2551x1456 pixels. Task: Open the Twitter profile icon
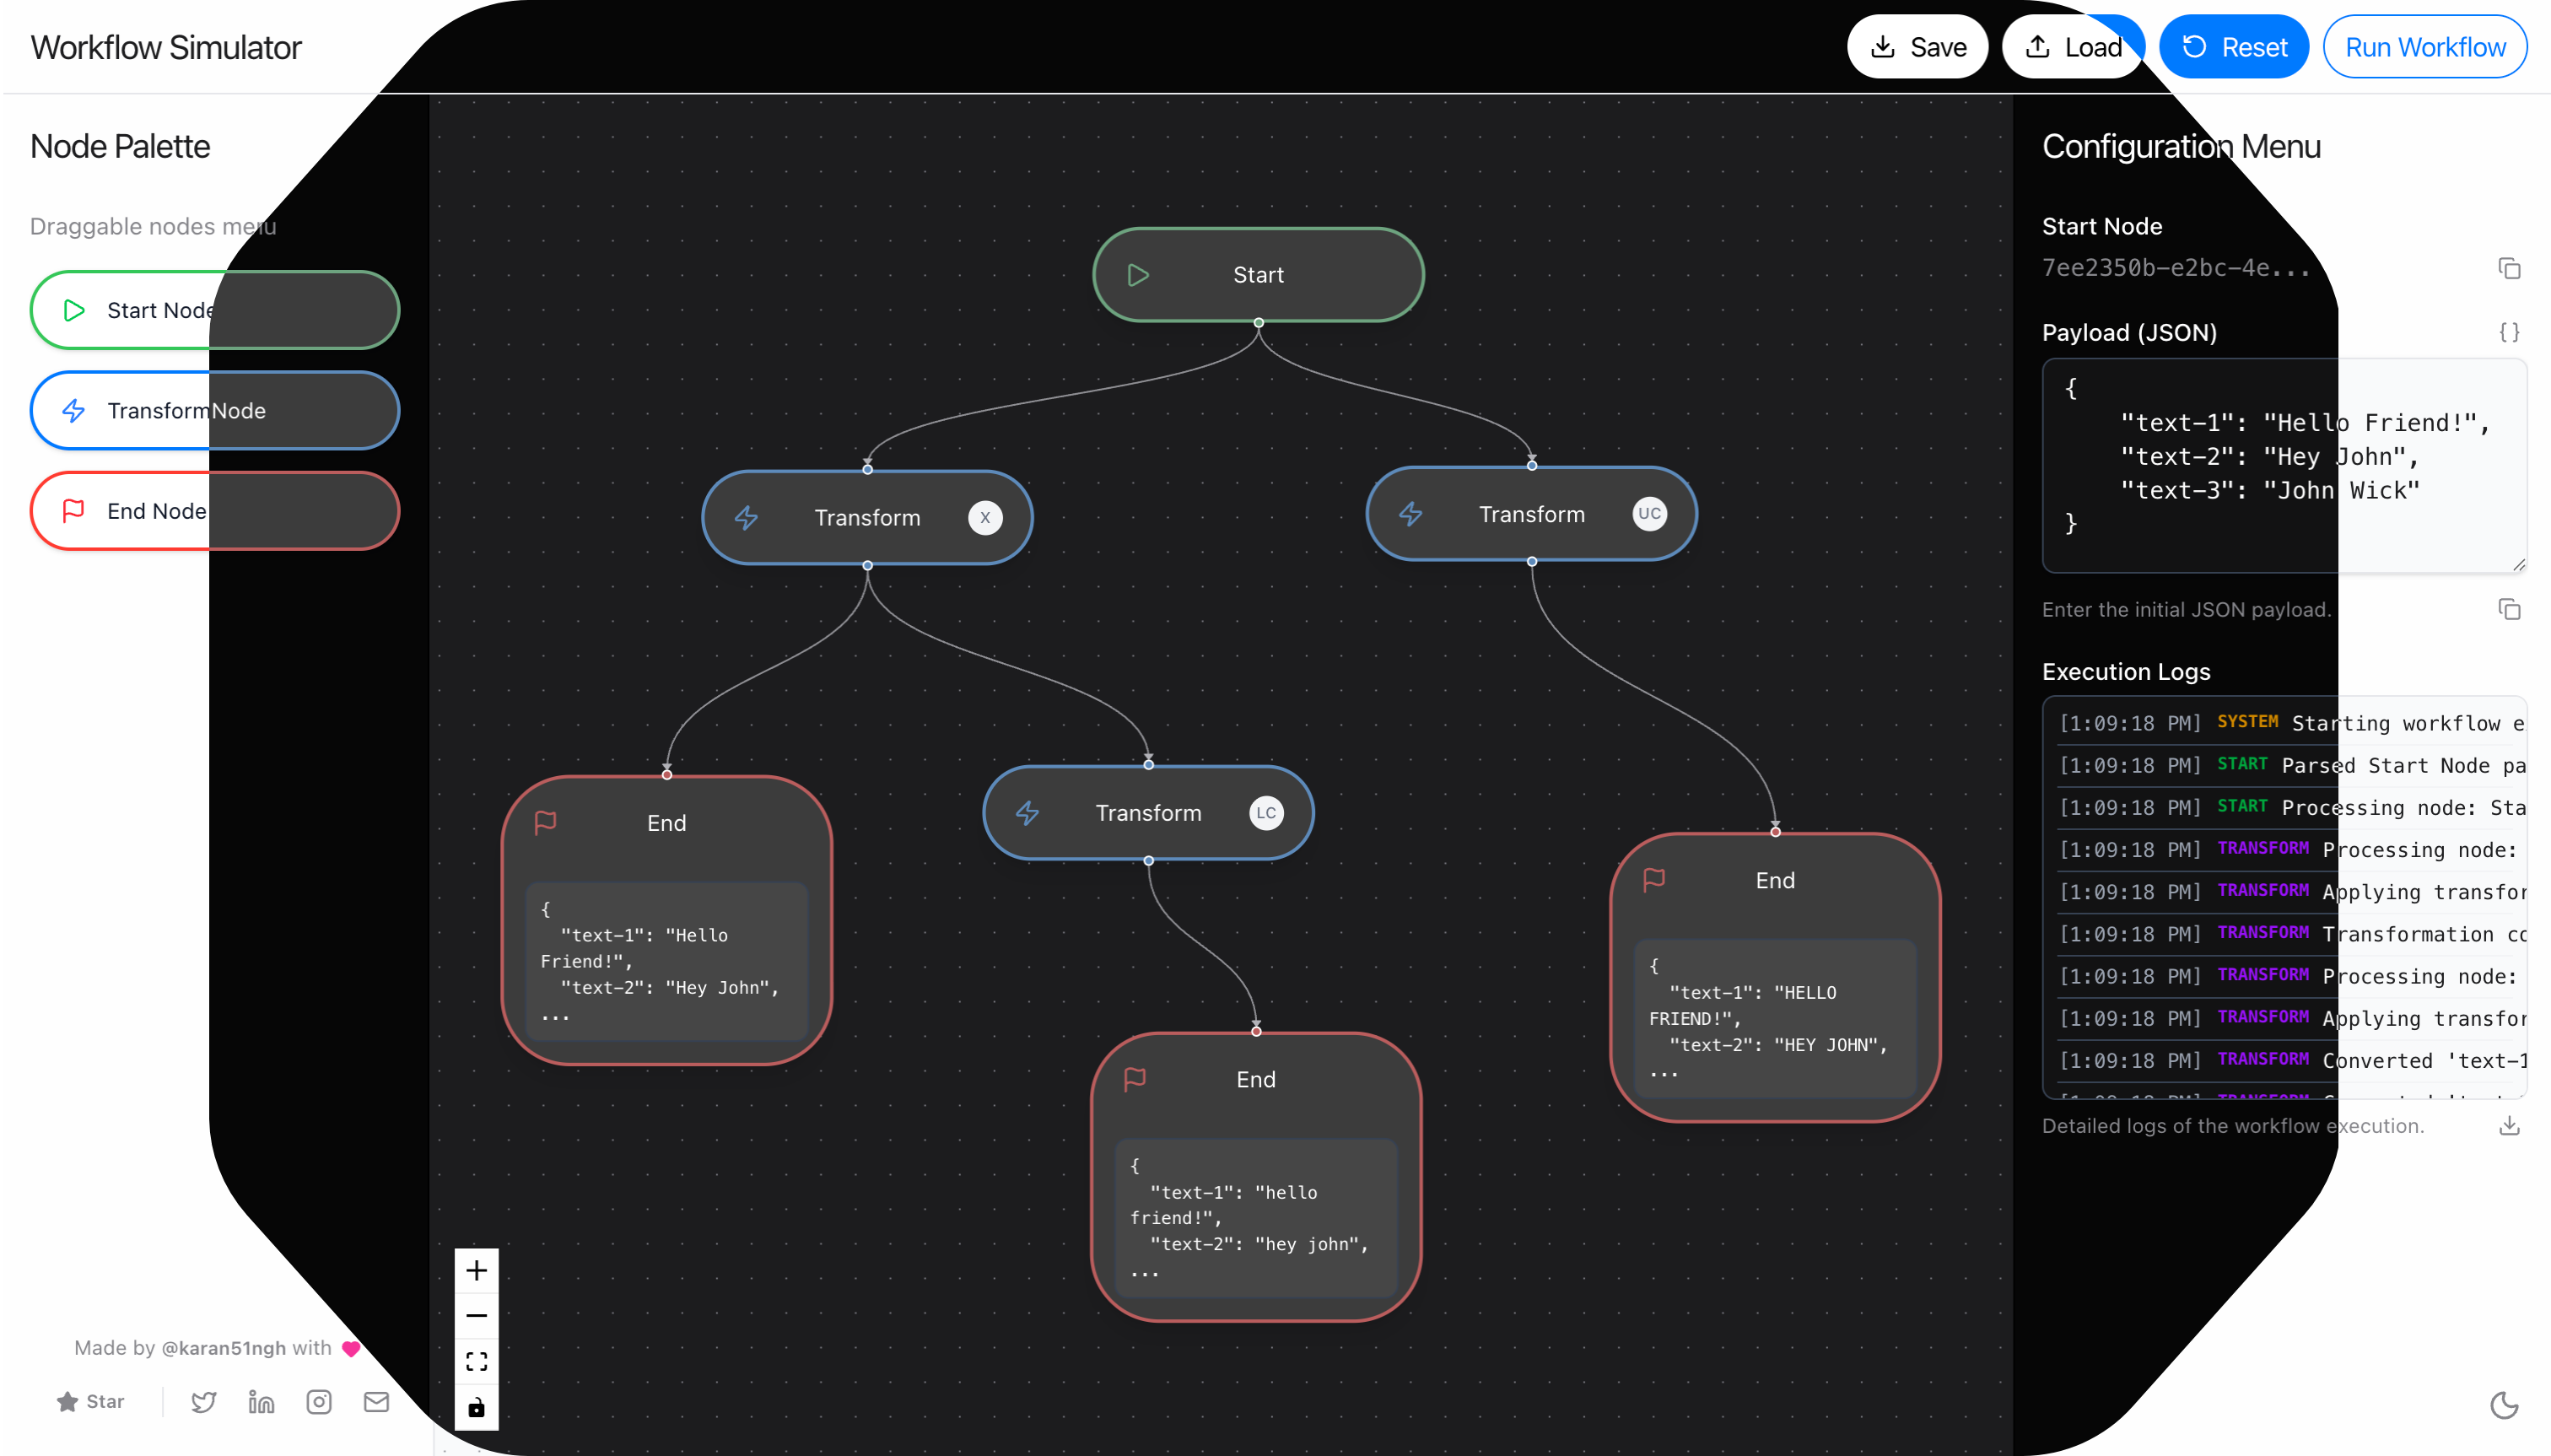click(204, 1402)
